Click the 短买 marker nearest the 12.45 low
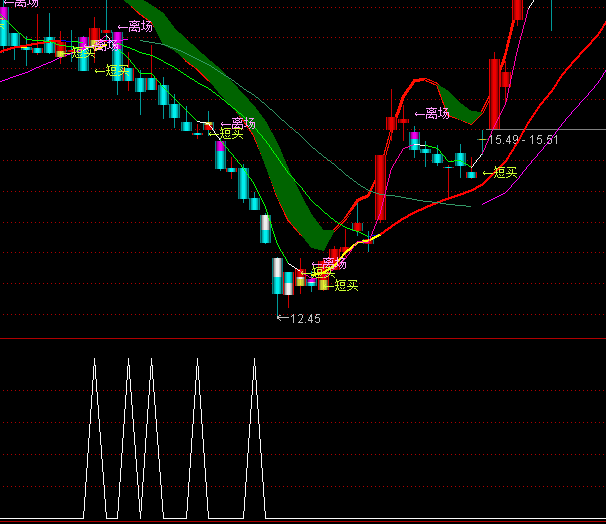Viewport: 606px width, 524px height. click(x=345, y=286)
